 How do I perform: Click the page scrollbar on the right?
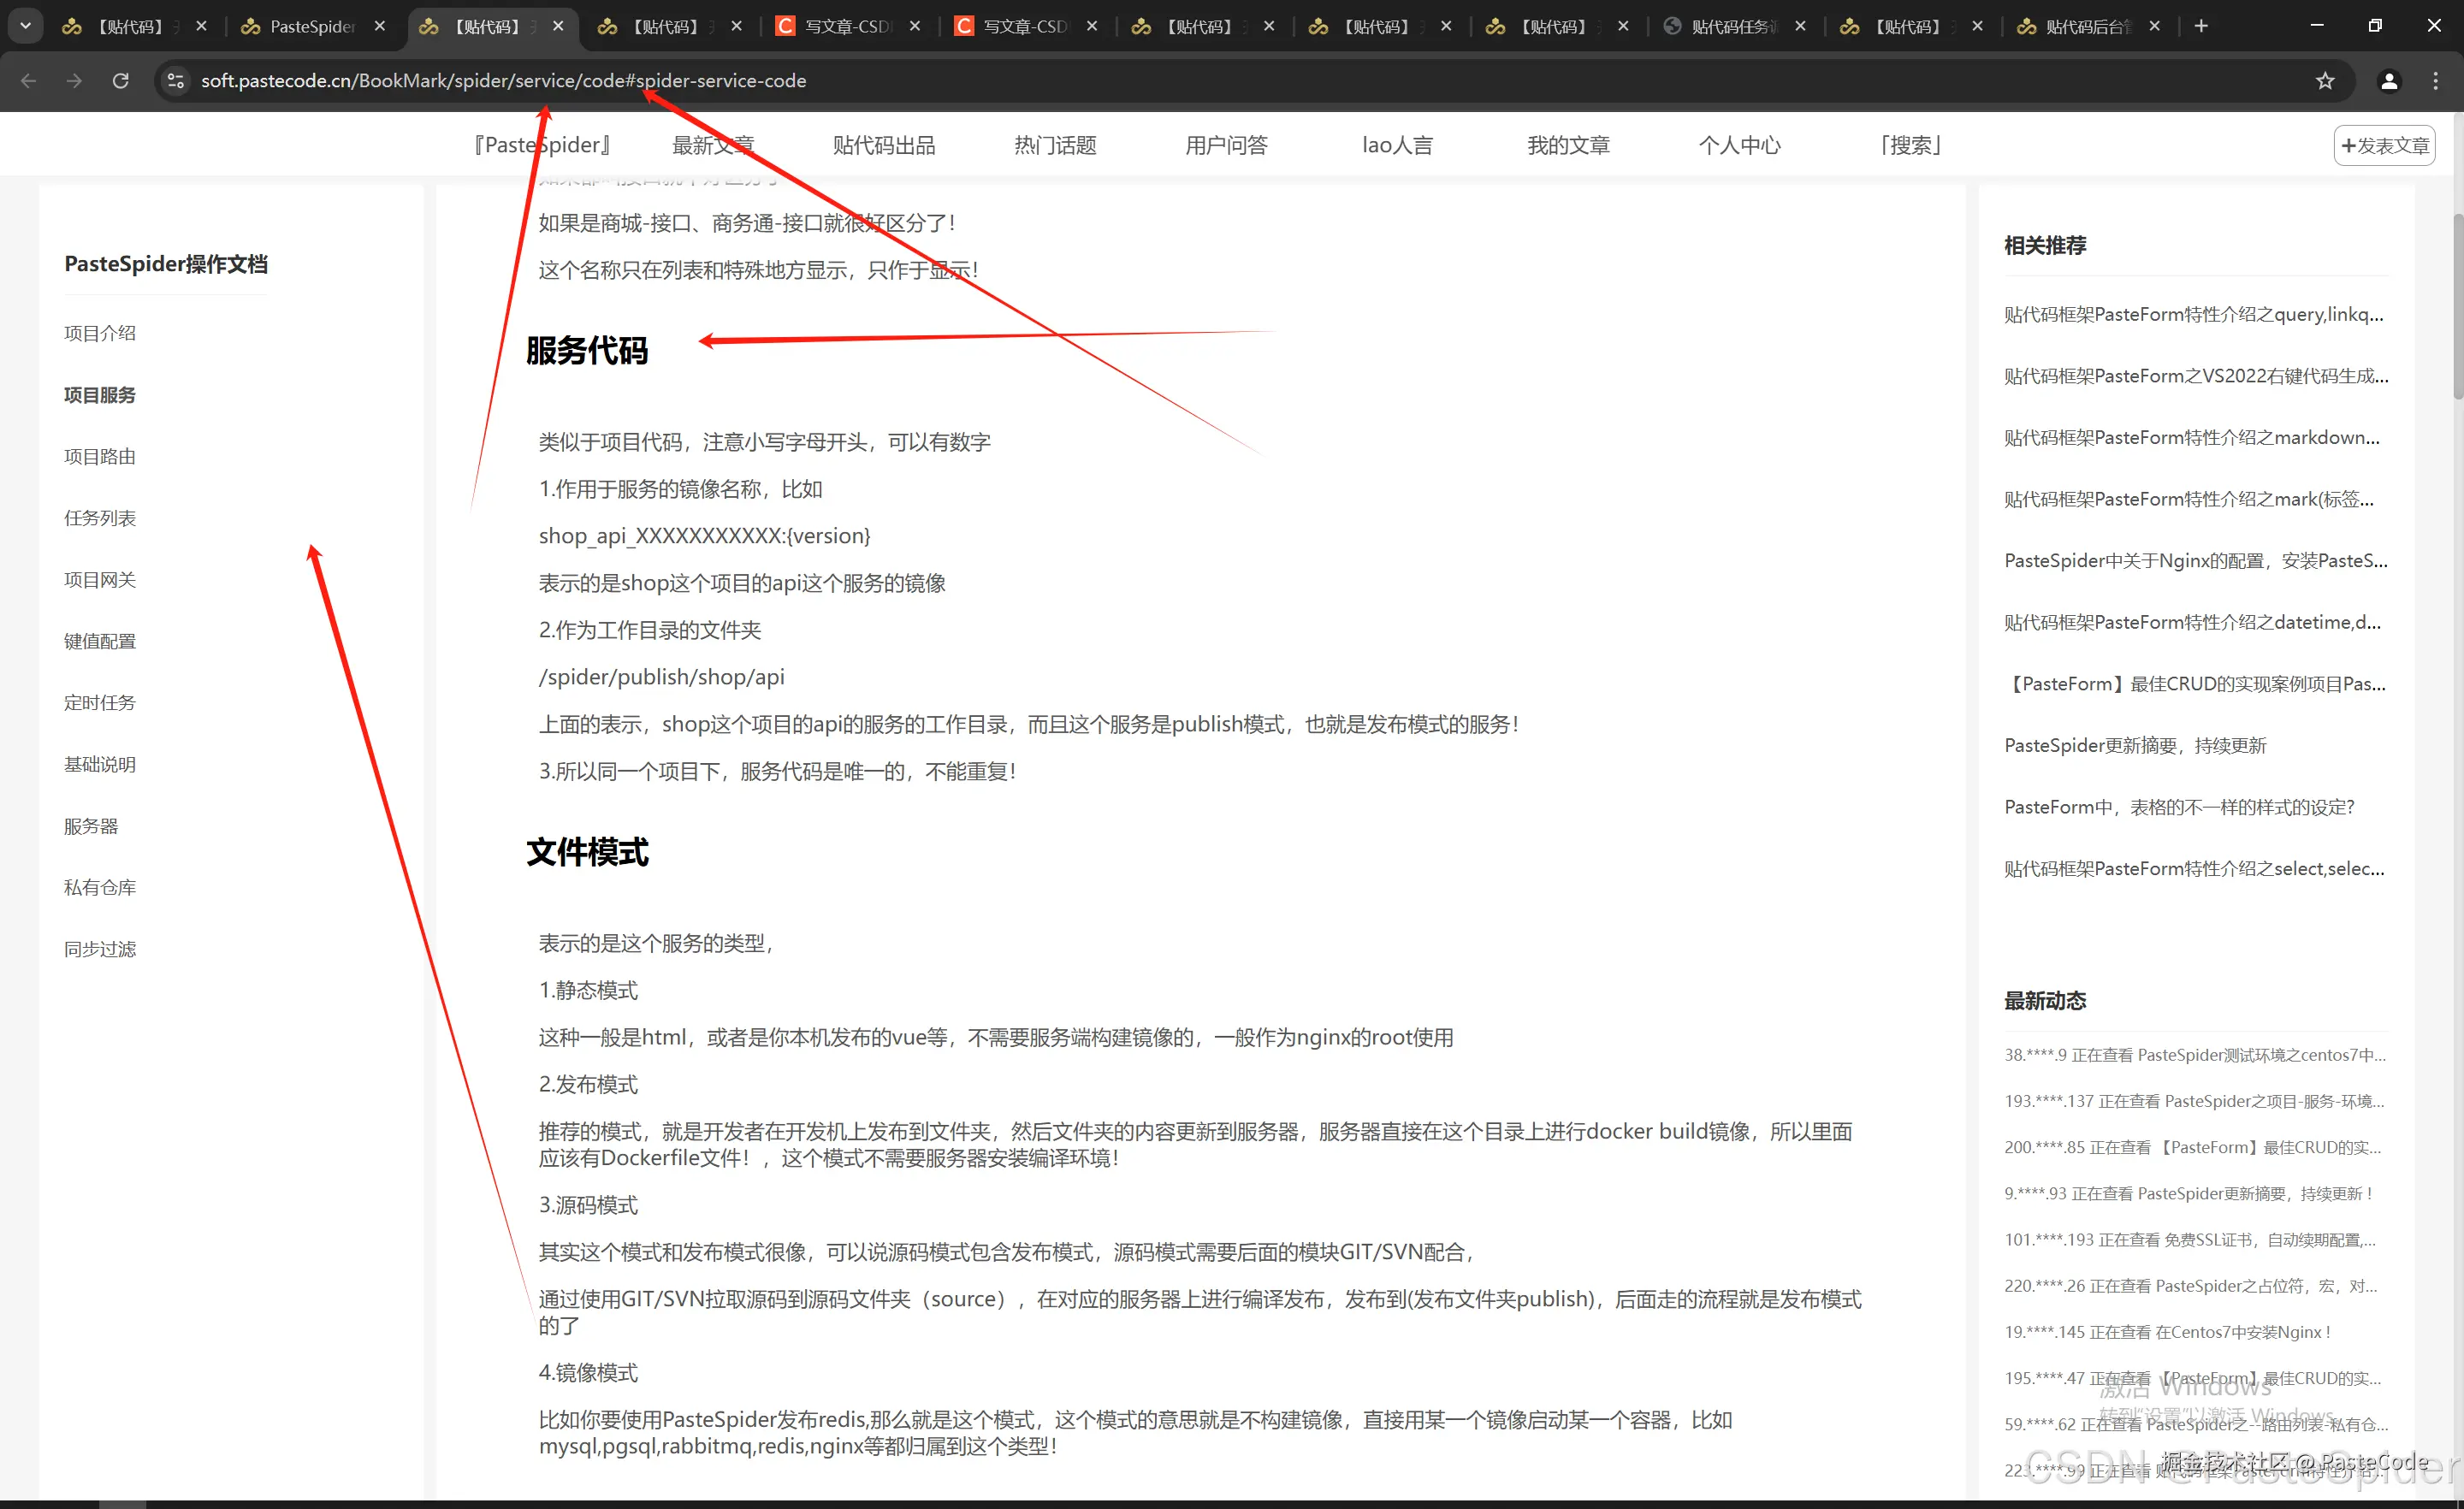click(2456, 300)
